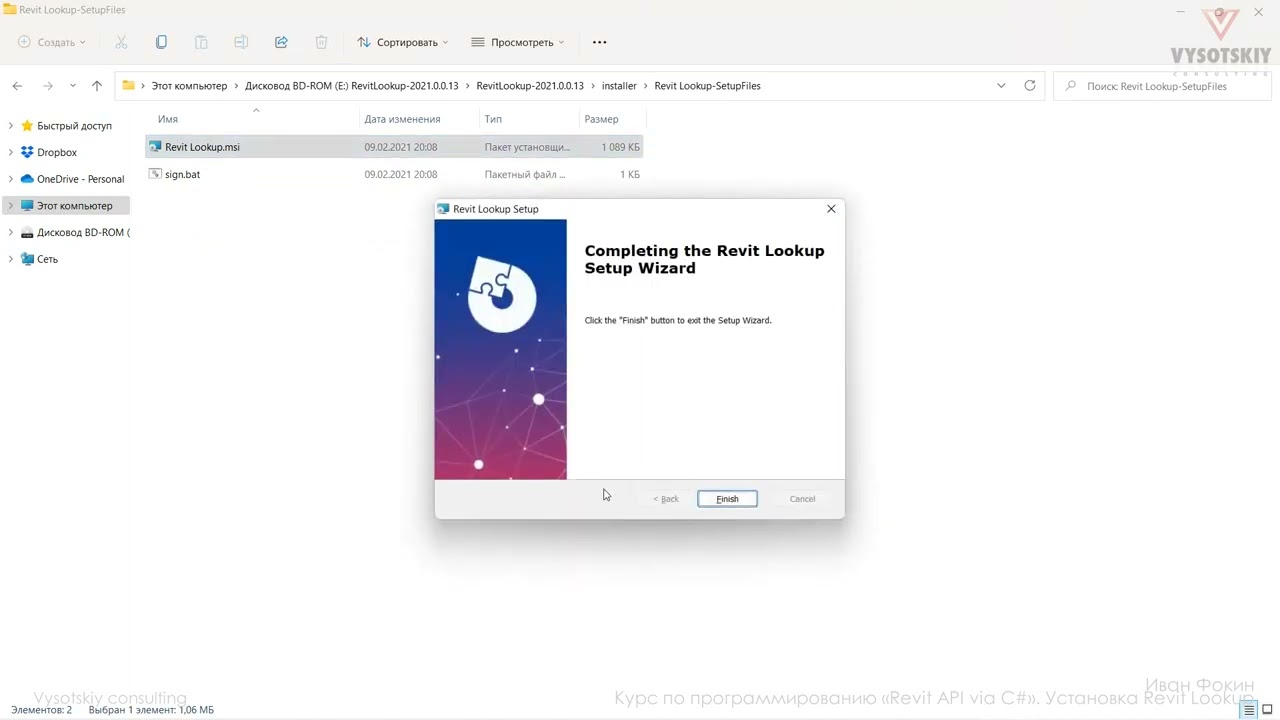Go up one folder level

click(97, 86)
